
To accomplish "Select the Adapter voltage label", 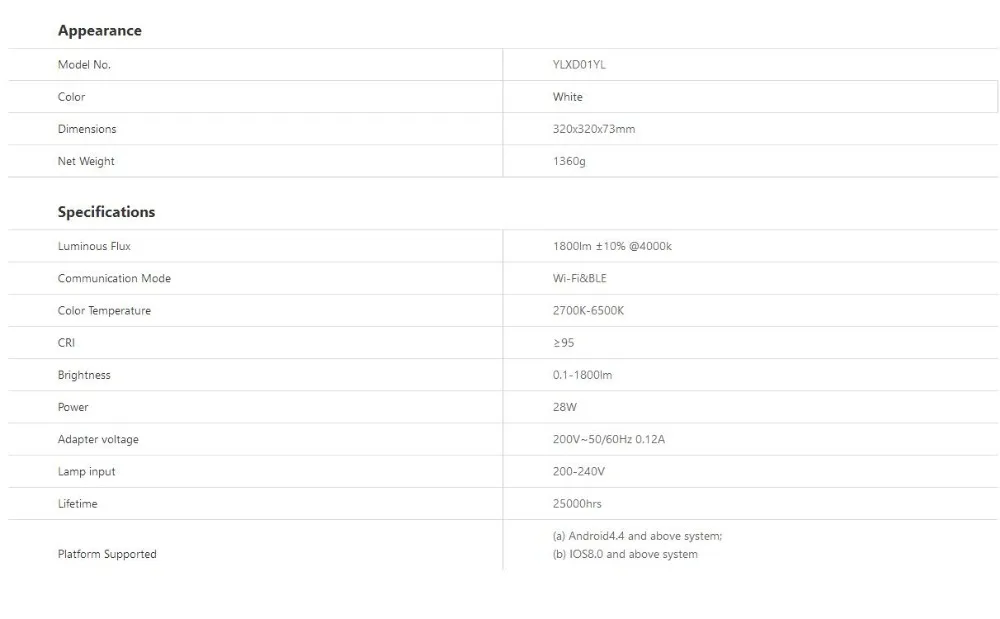I will [98, 439].
